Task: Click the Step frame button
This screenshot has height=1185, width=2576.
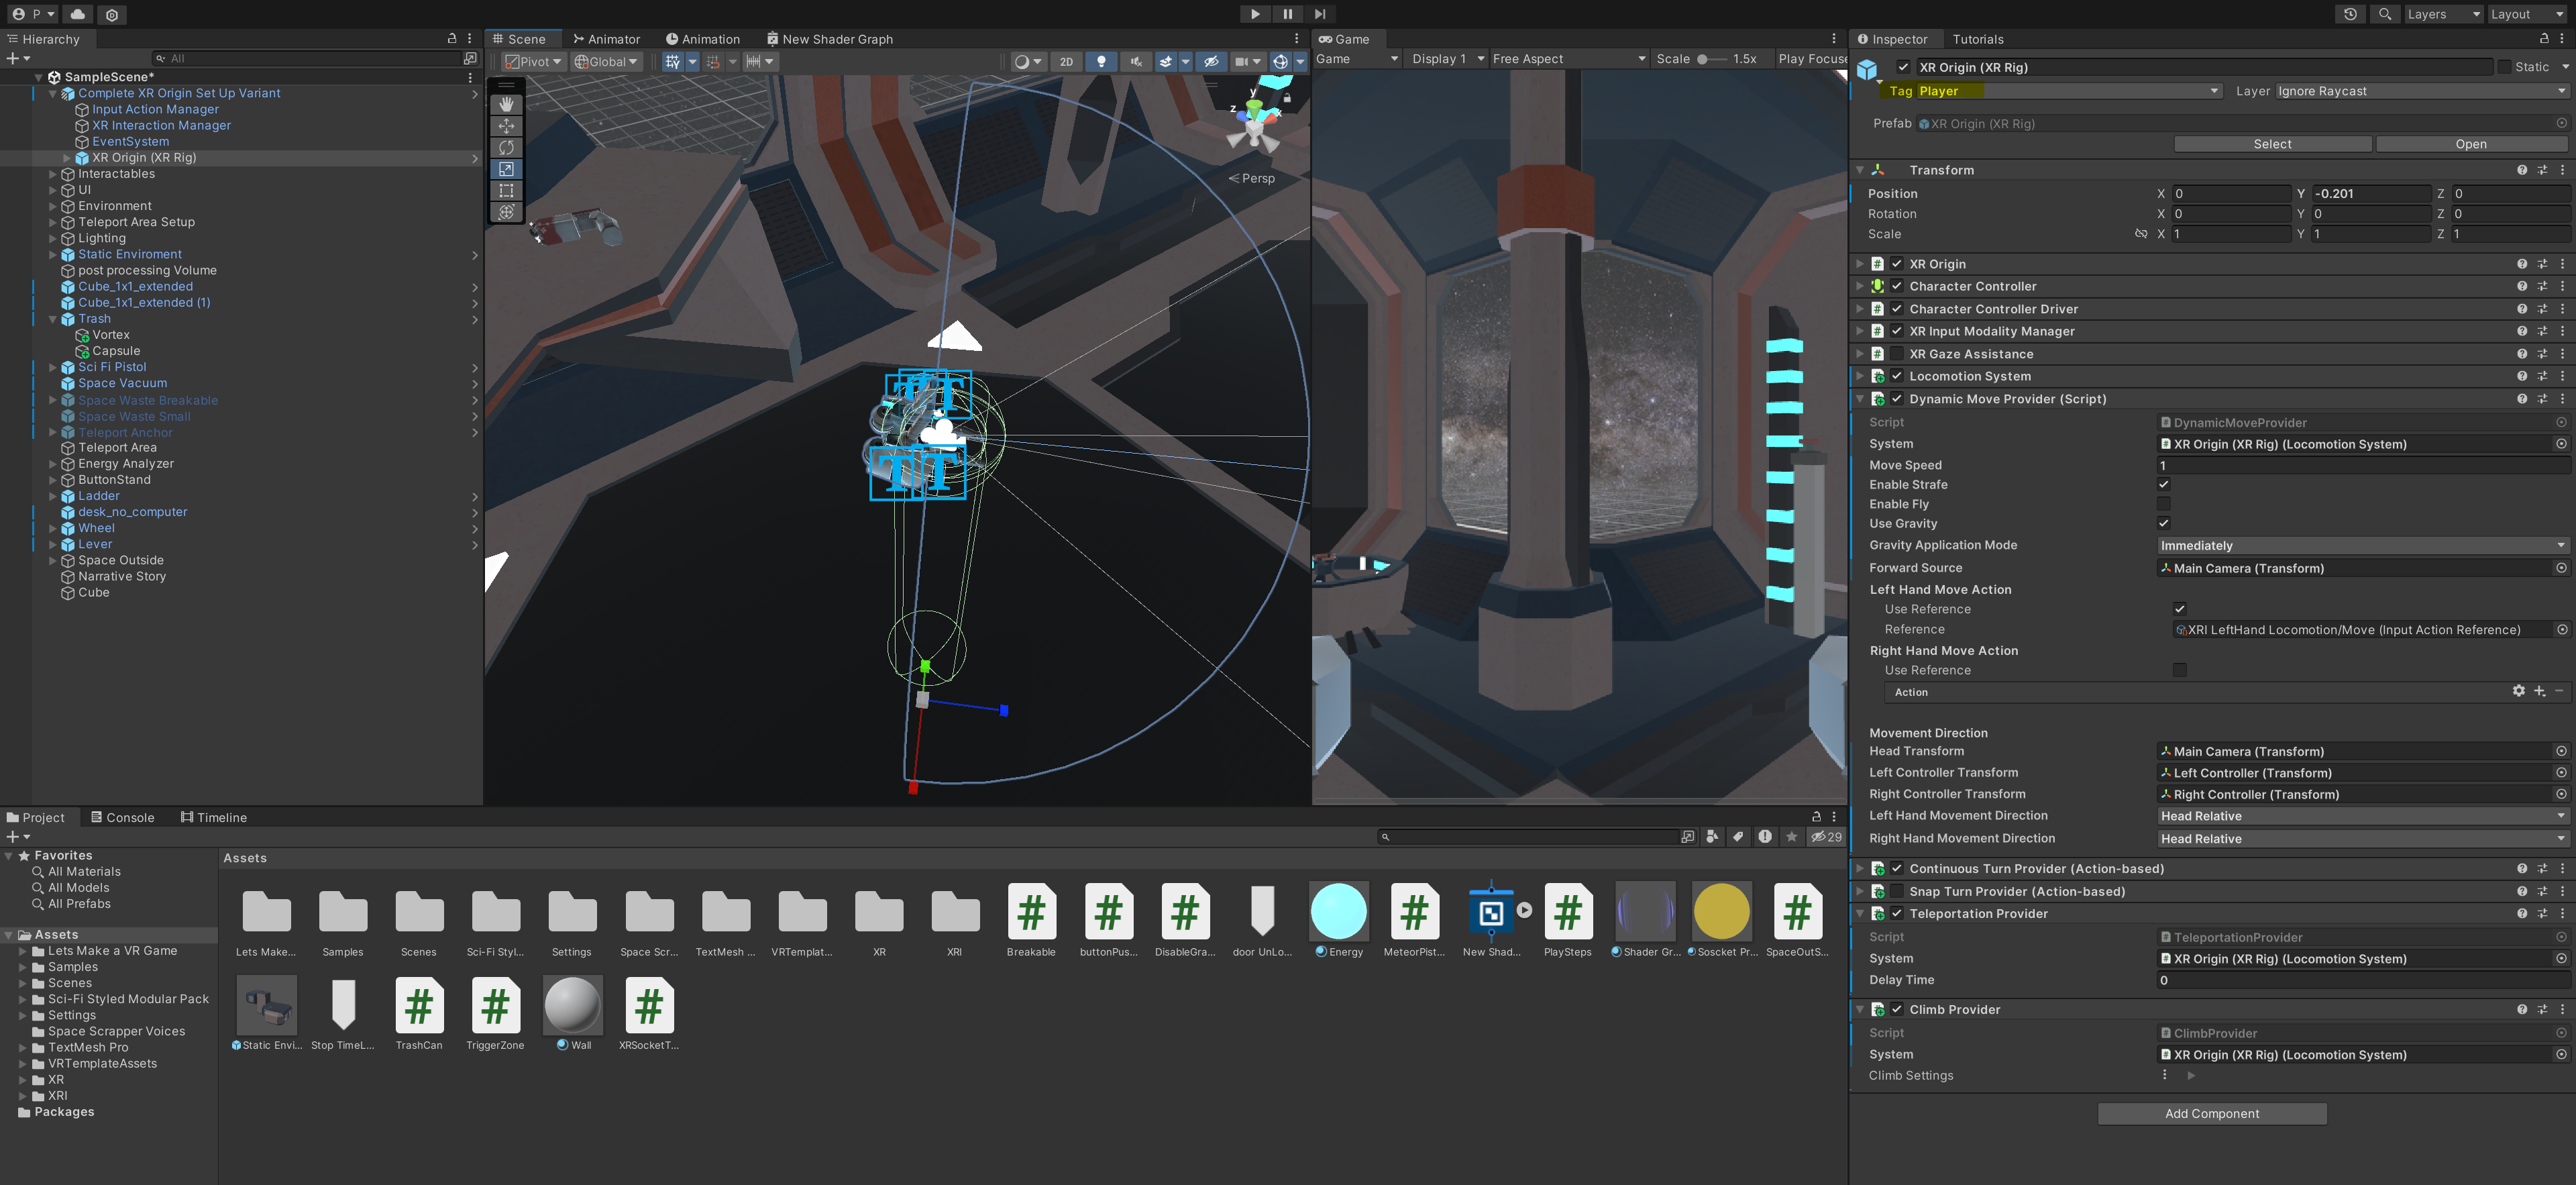Action: pos(1320,14)
